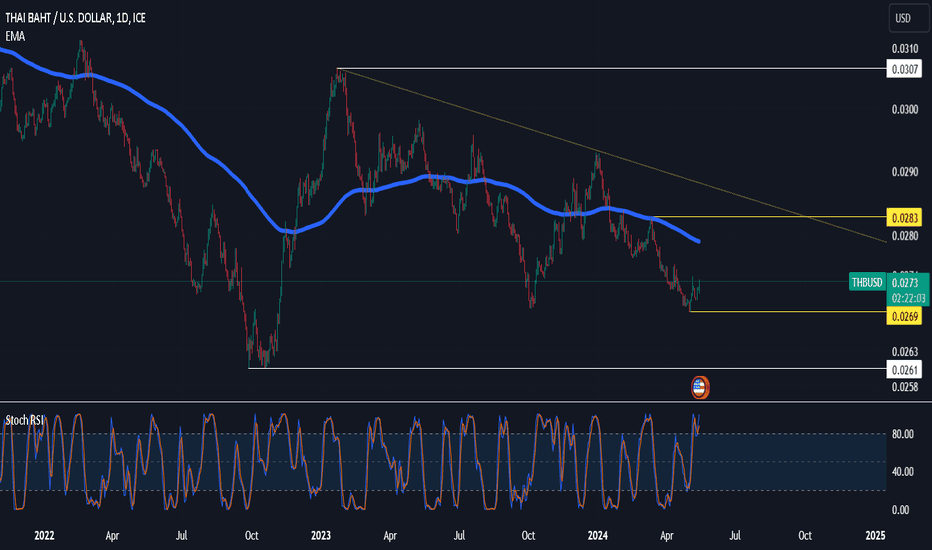
Task: Click the 0.0280 price axis value
Action: [x=905, y=236]
